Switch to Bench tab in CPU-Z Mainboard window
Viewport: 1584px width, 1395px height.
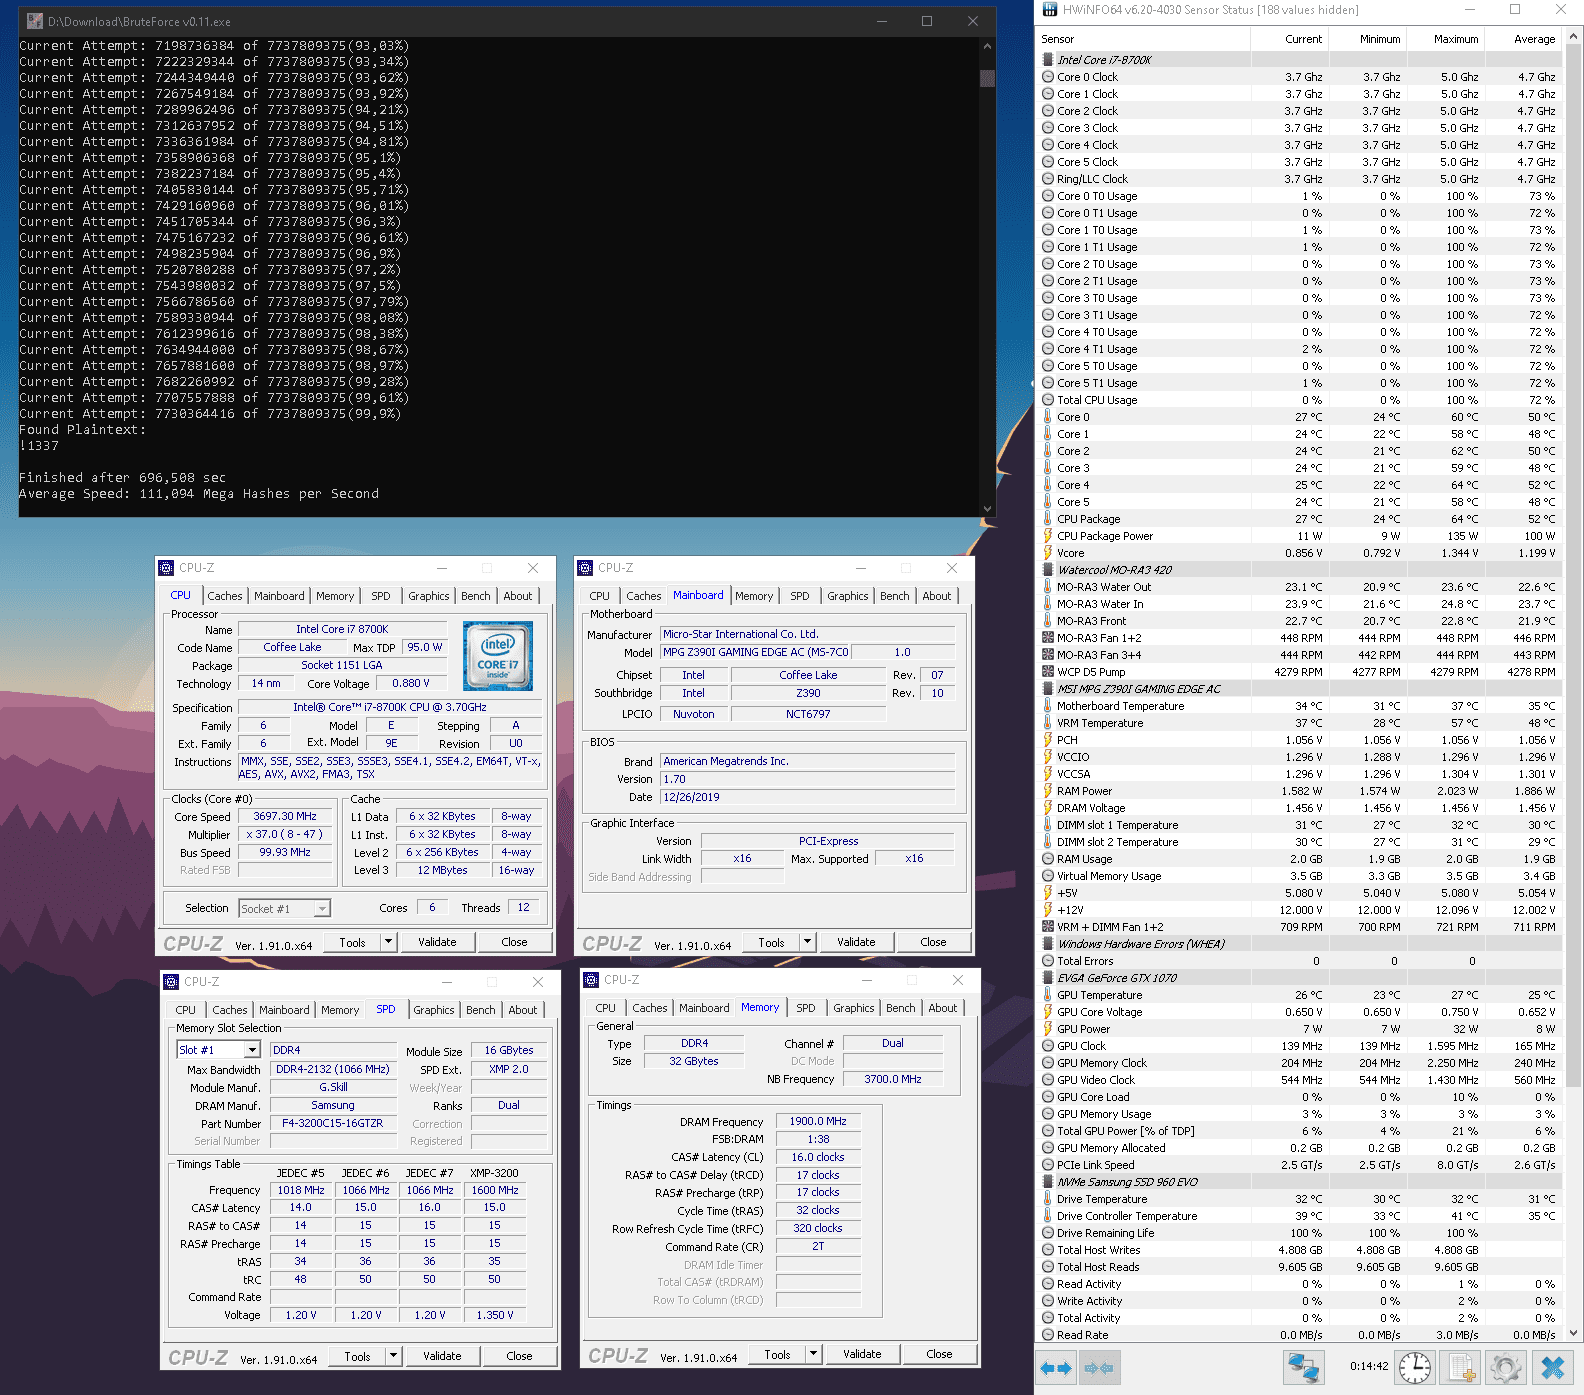[x=895, y=596]
